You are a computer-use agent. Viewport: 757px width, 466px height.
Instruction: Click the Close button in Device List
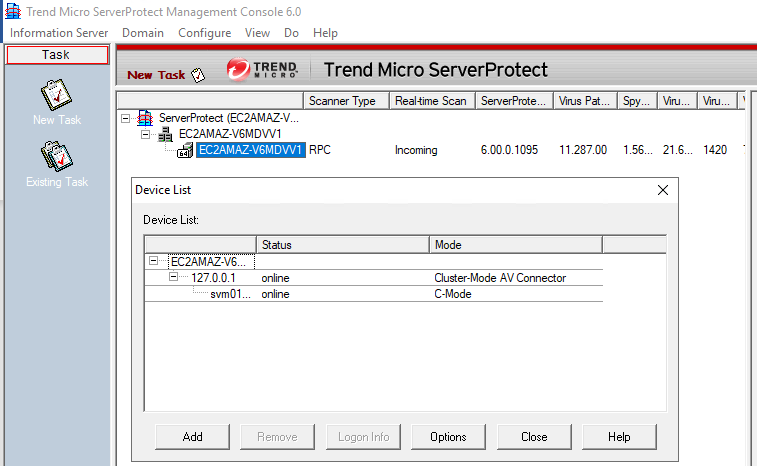tap(534, 437)
